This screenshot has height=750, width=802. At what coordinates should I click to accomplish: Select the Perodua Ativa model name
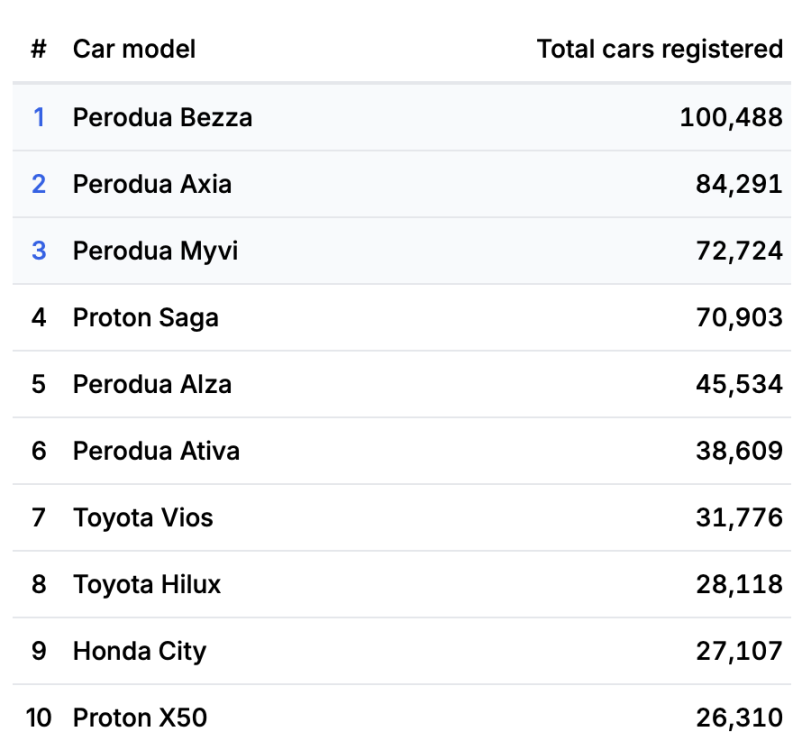point(156,451)
